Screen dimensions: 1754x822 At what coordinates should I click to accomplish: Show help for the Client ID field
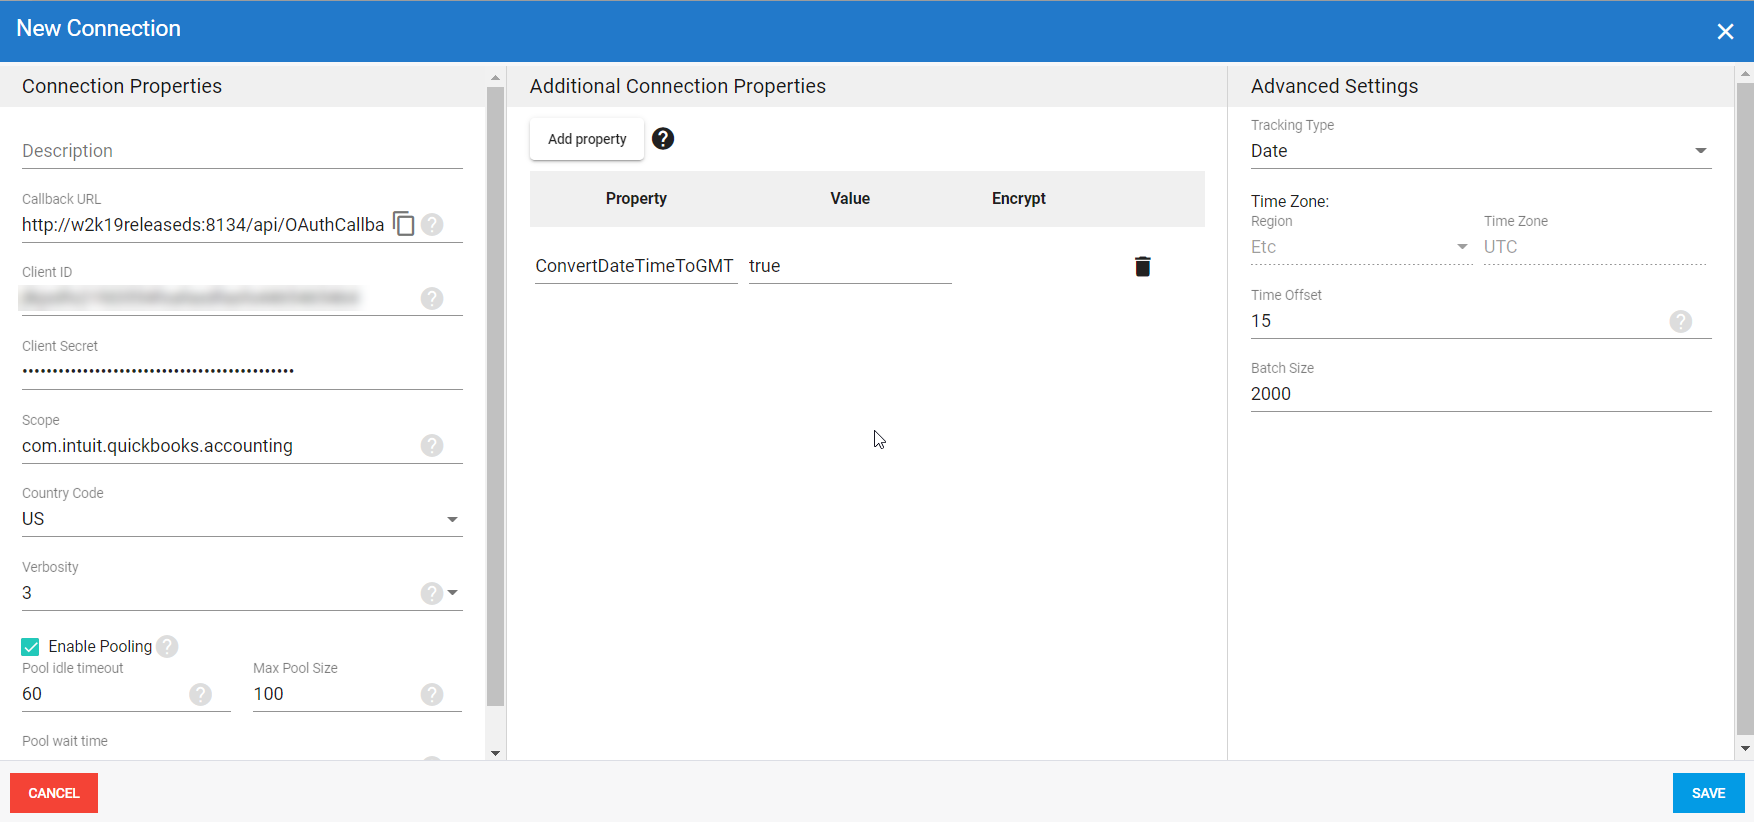(x=432, y=298)
